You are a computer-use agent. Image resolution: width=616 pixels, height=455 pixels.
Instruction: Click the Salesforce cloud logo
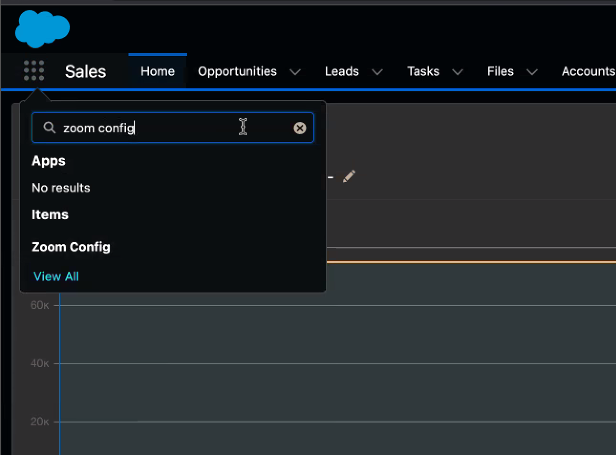42,29
